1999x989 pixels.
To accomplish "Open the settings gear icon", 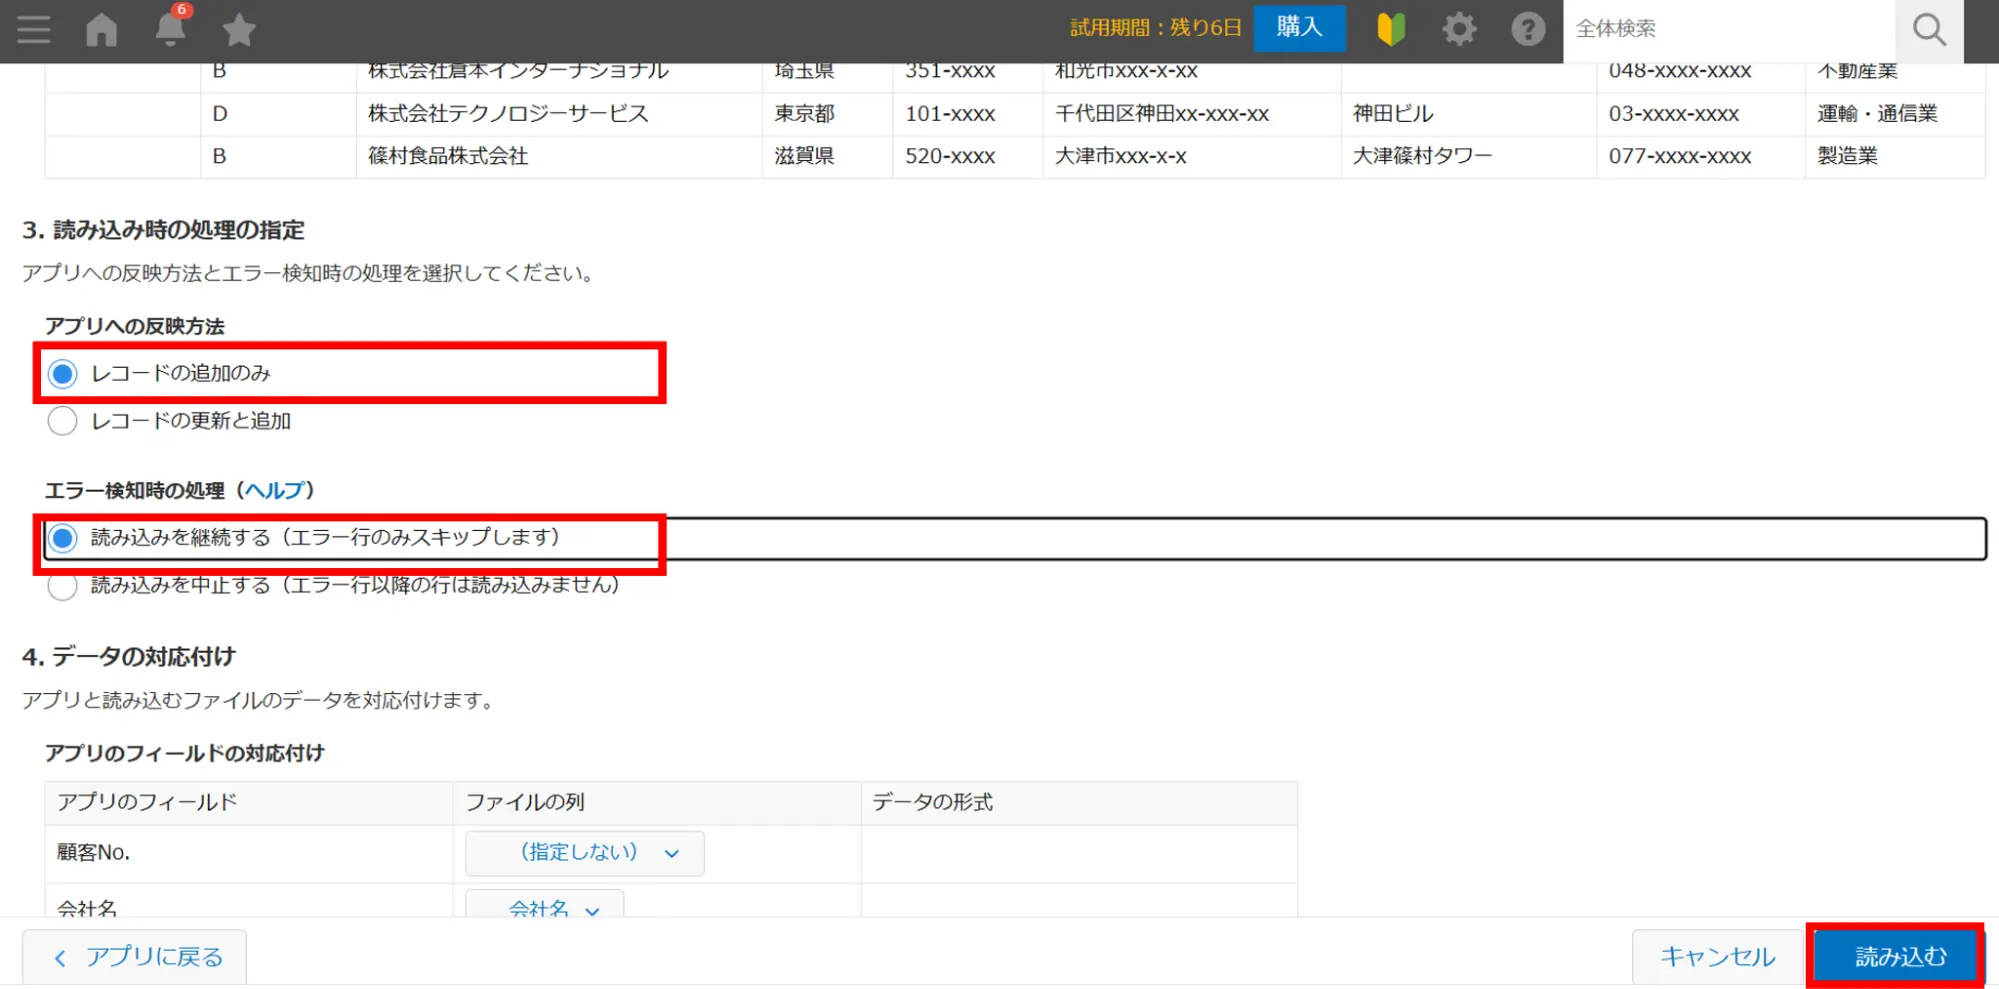I will tap(1459, 29).
